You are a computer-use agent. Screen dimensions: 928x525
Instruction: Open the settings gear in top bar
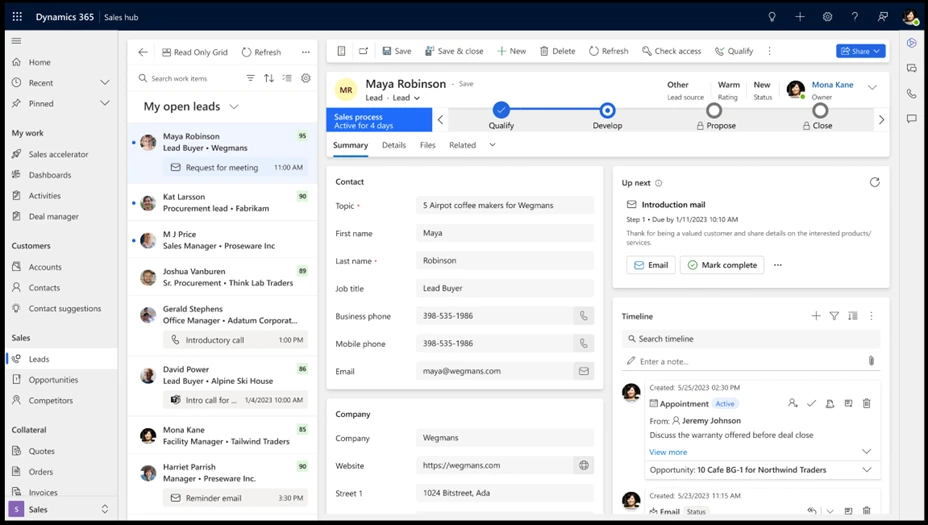point(827,17)
